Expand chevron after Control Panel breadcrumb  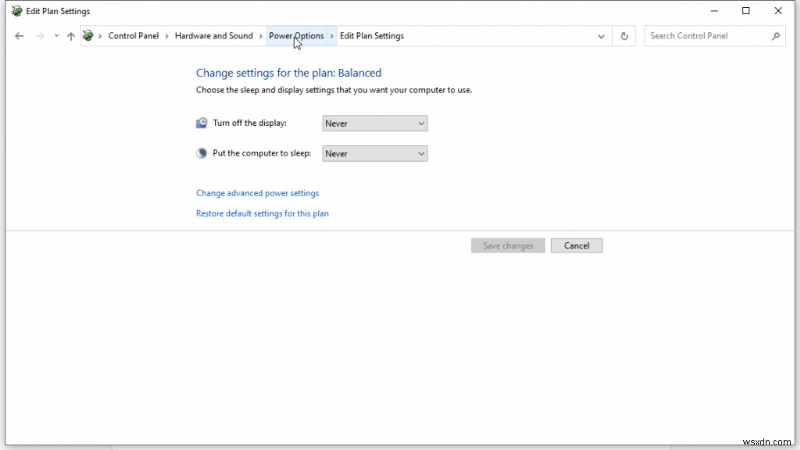[x=167, y=36]
